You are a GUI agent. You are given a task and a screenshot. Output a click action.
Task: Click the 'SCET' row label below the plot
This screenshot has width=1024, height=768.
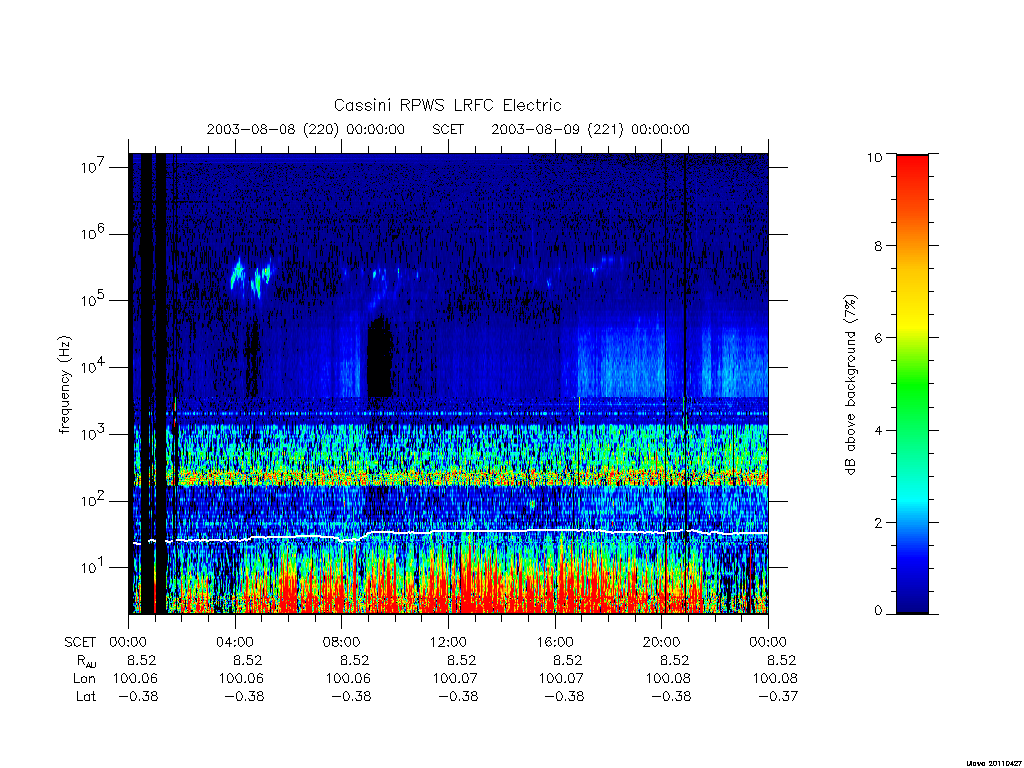tap(80, 642)
